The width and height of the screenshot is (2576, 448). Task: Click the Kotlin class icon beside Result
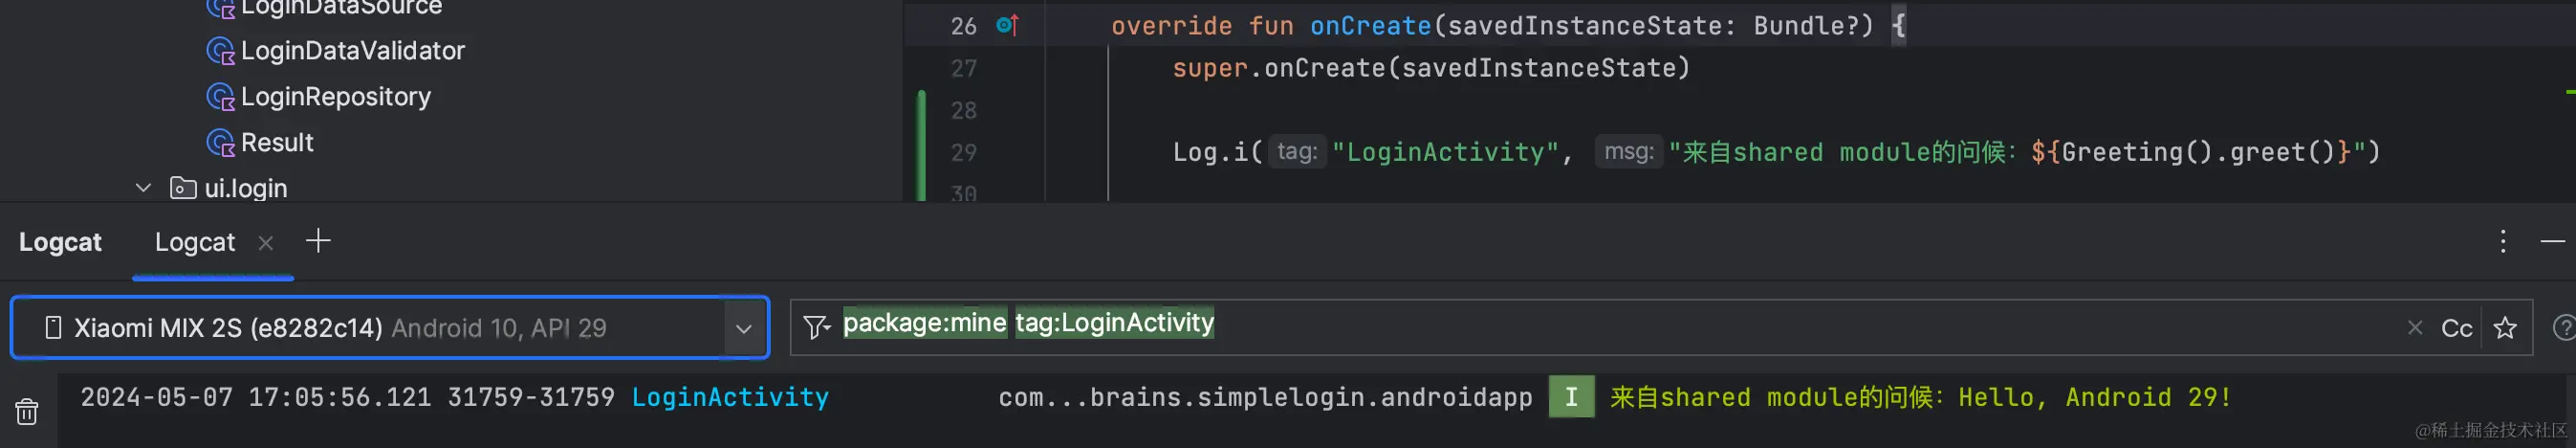point(220,143)
